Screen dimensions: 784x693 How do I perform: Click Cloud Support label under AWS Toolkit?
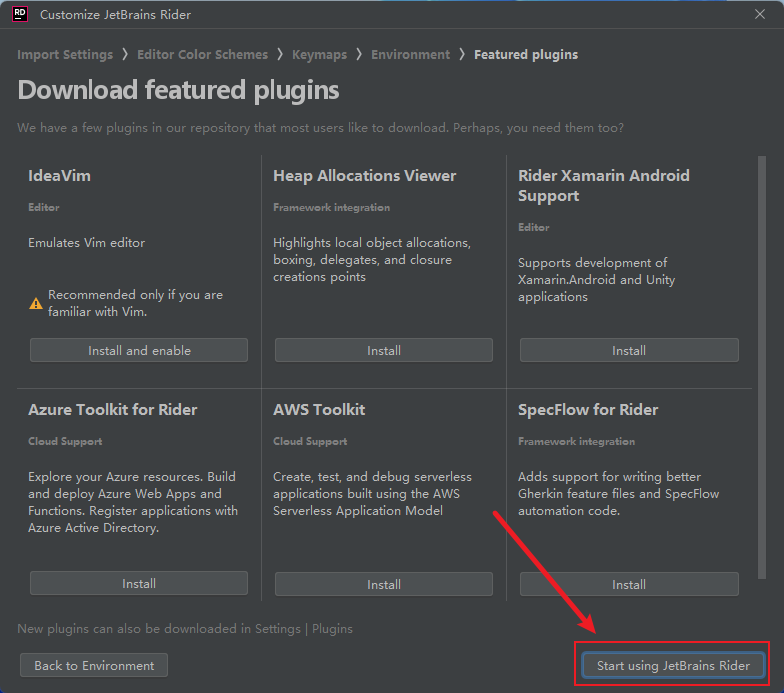pos(310,441)
